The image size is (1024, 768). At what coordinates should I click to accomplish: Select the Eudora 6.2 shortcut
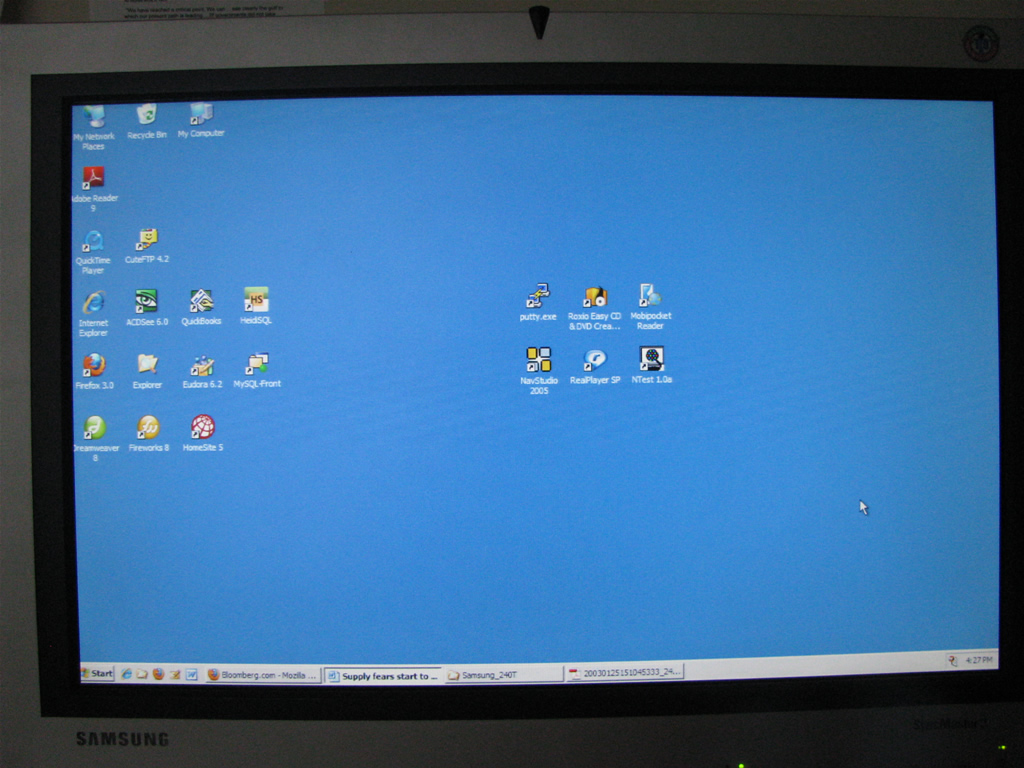point(202,371)
